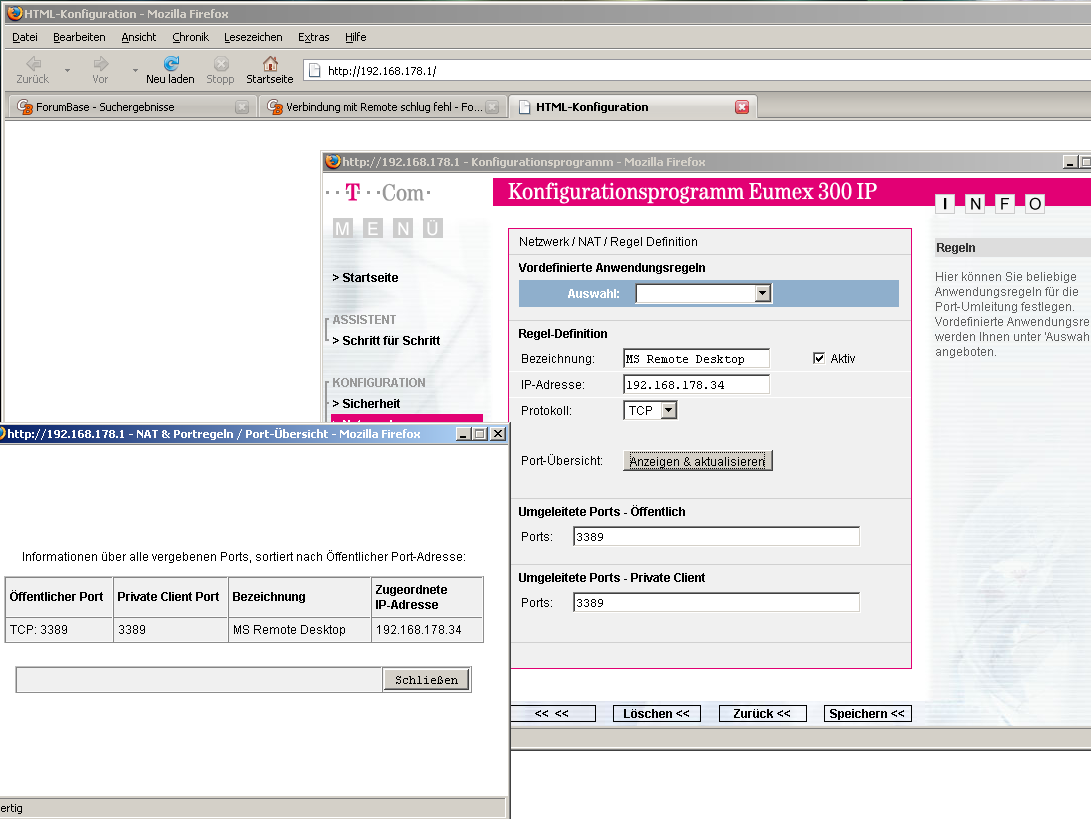The image size is (1091, 819).
Task: Click the Regeln heading in info panel
Action: 955,248
